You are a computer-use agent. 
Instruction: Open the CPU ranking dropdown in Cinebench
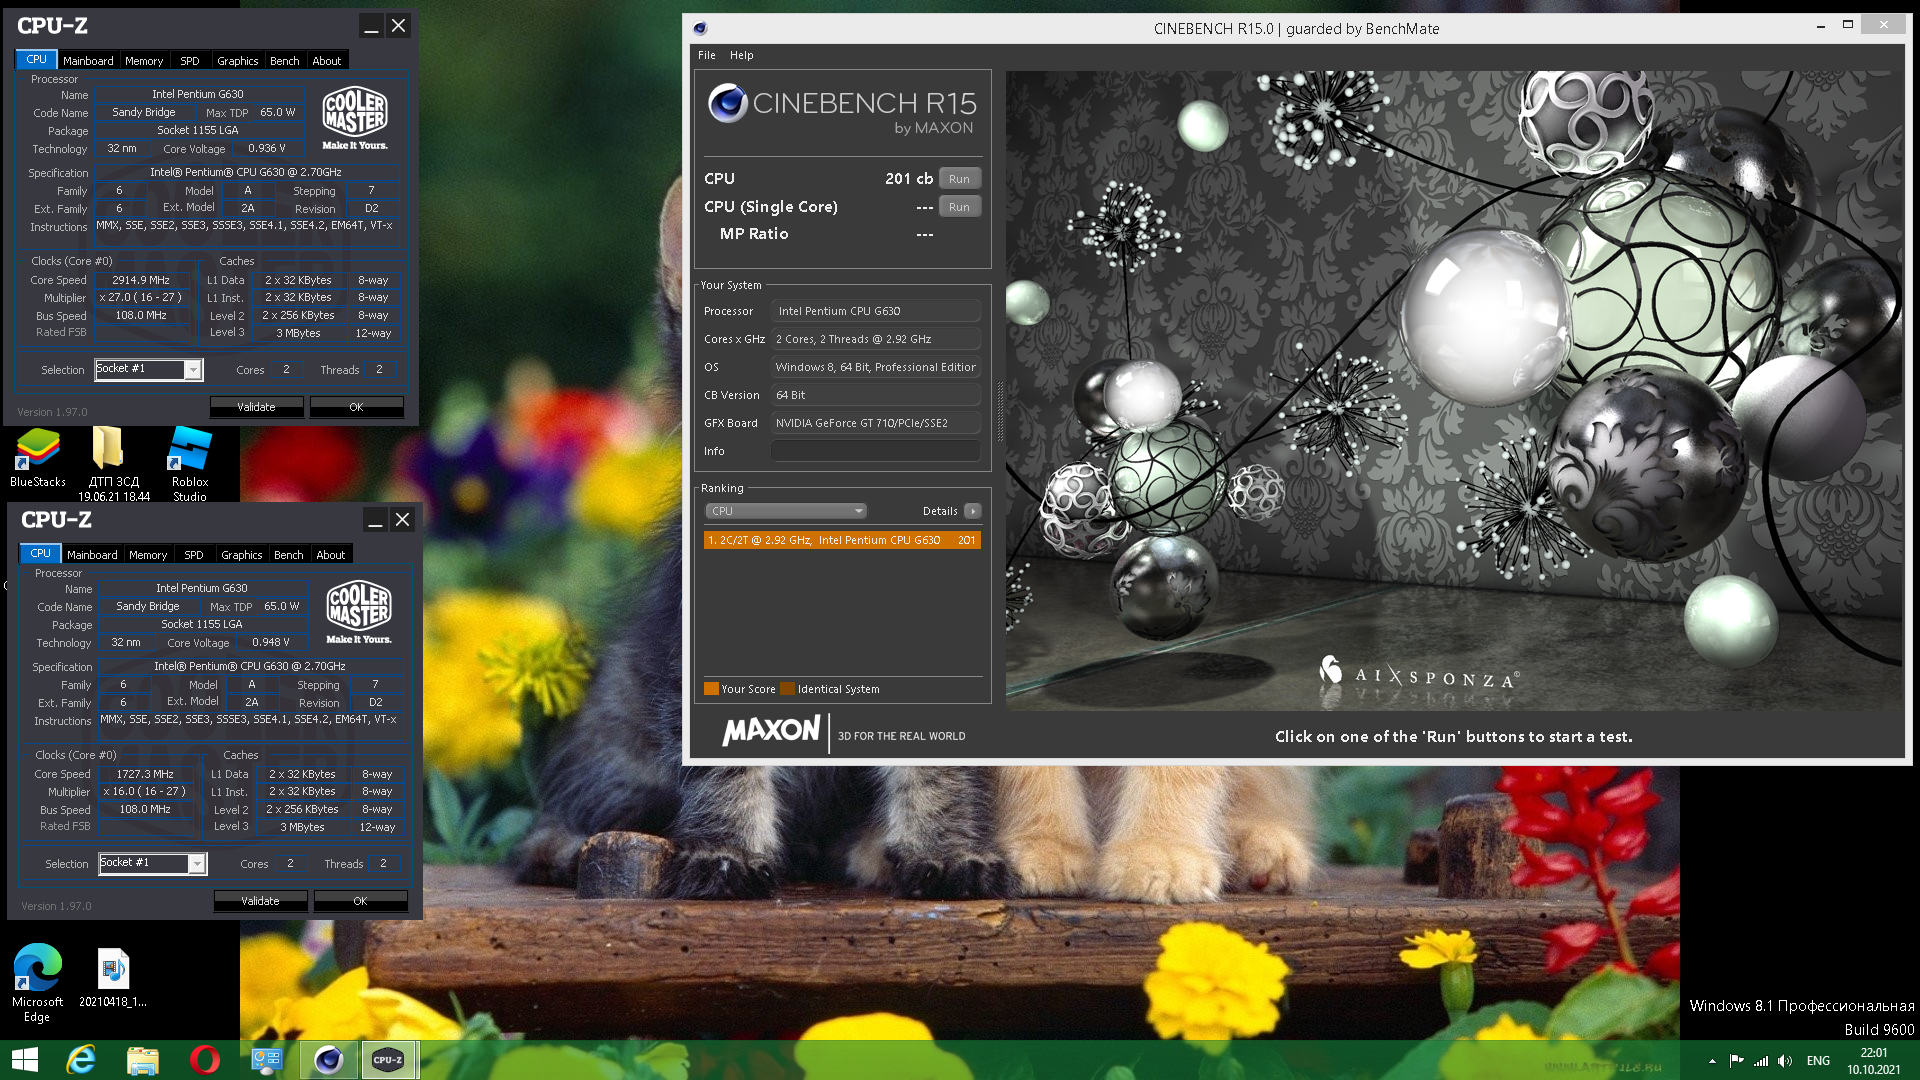[x=786, y=511]
